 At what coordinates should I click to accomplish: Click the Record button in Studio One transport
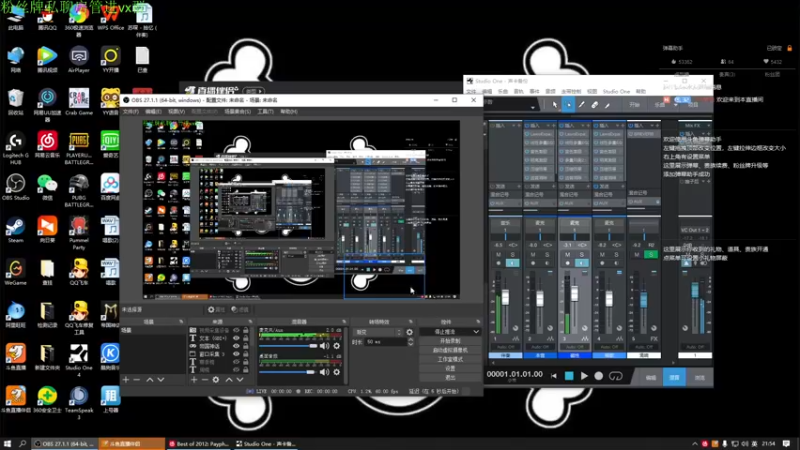598,376
